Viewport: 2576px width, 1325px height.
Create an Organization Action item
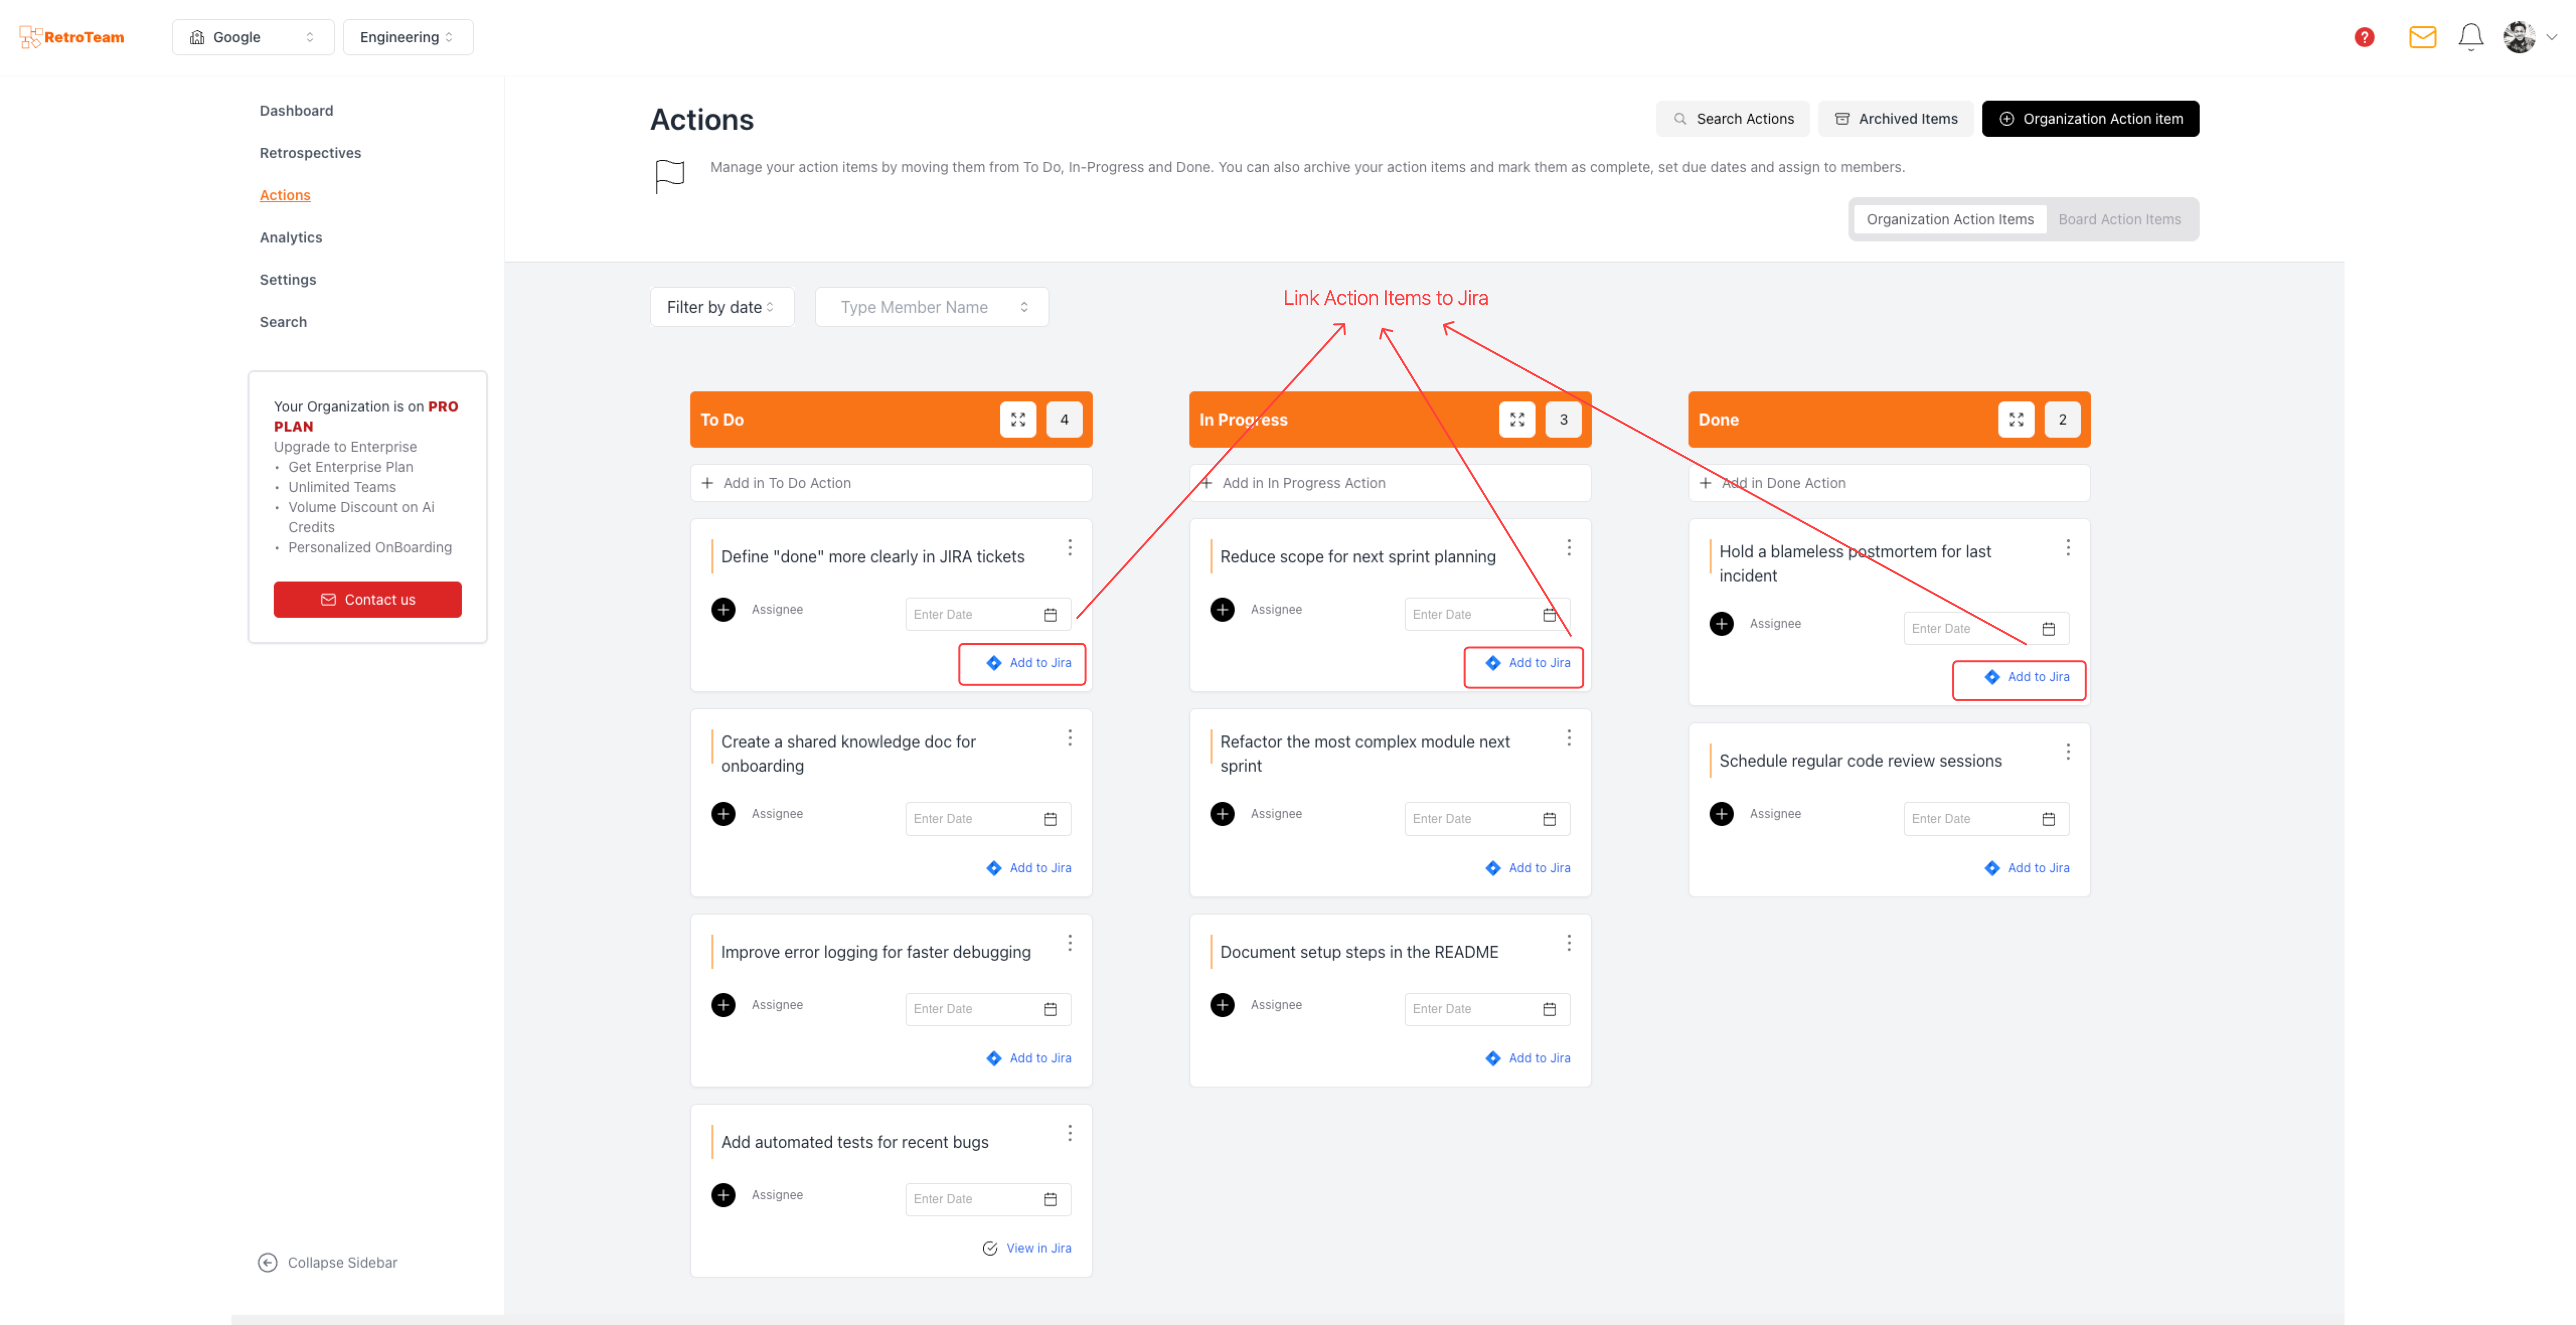click(2090, 119)
